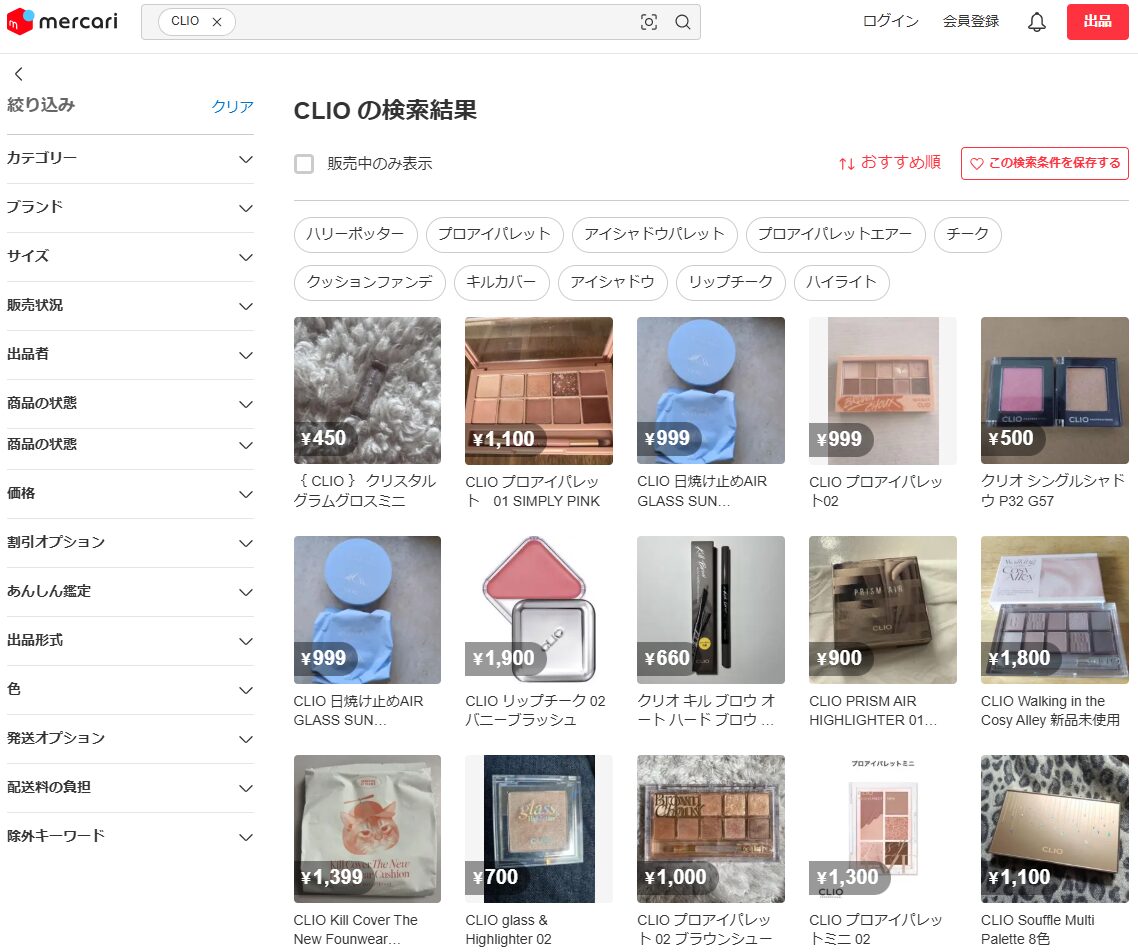Select the アイシャドウパレット keyword chip

(x=655, y=234)
